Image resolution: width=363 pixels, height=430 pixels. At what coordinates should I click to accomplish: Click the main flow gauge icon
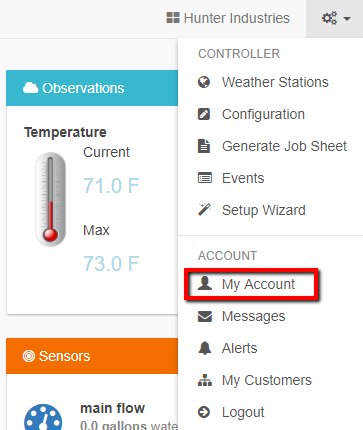pos(43,417)
